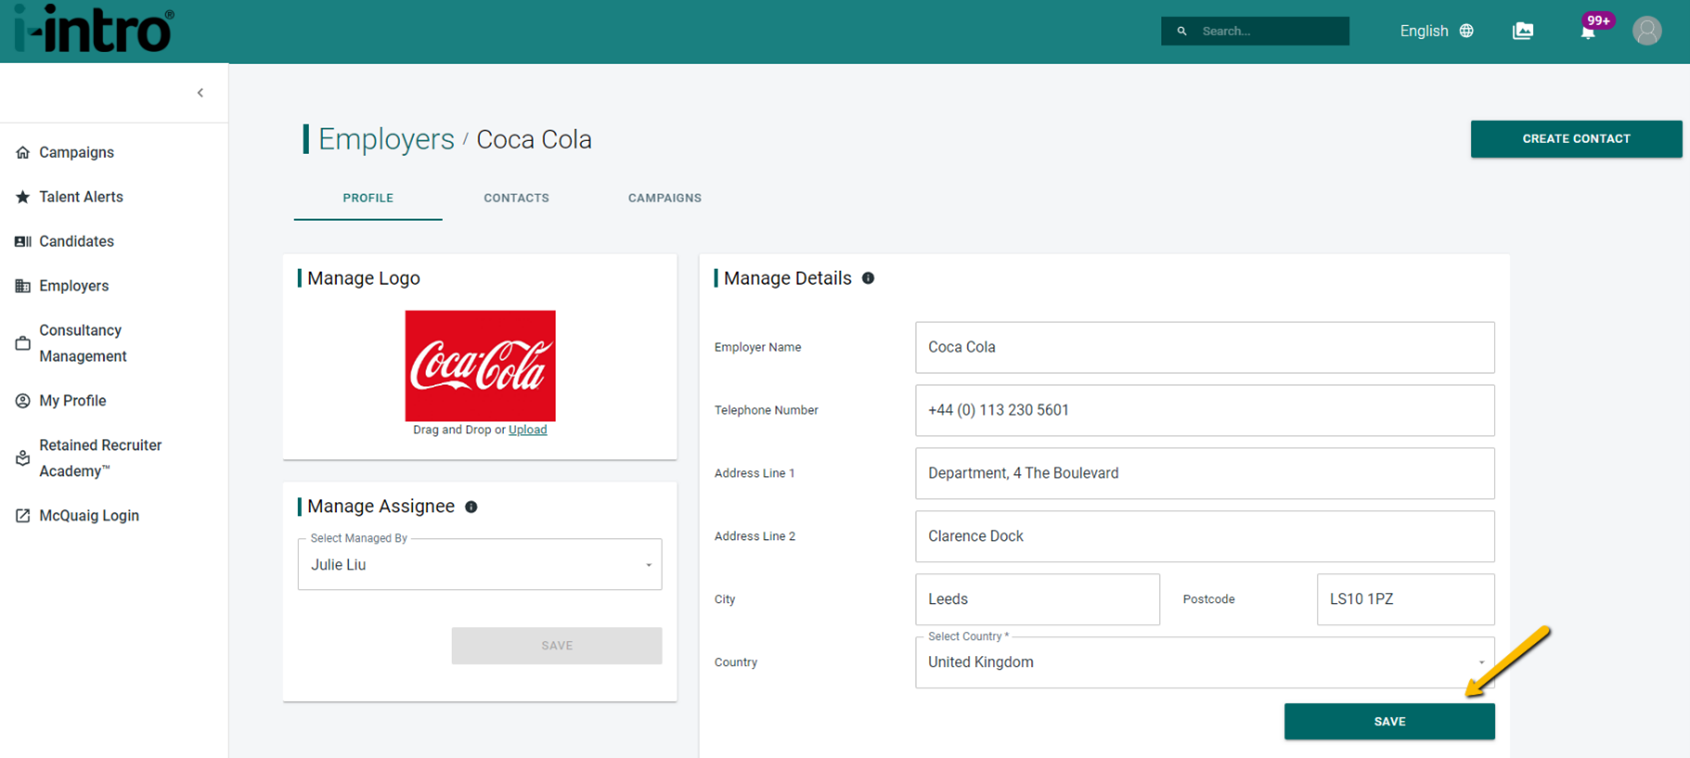Click the Coca Cola breadcrumb text
The image size is (1690, 758).
pyautogui.click(x=534, y=139)
